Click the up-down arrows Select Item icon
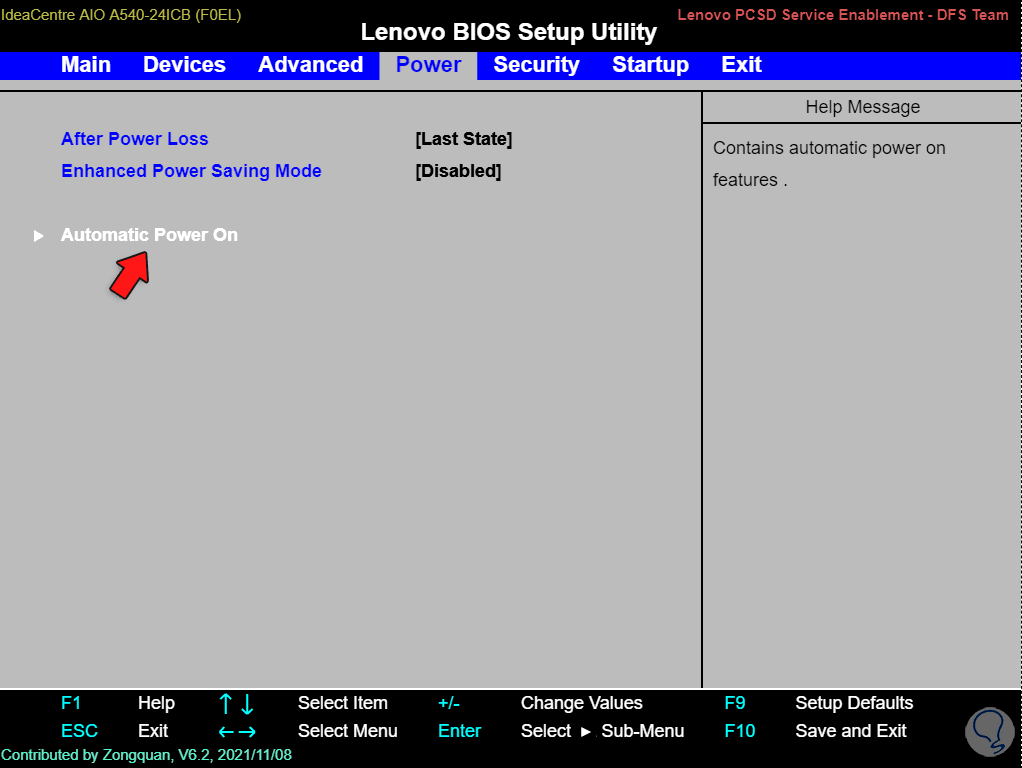1022x768 pixels. pyautogui.click(x=236, y=703)
